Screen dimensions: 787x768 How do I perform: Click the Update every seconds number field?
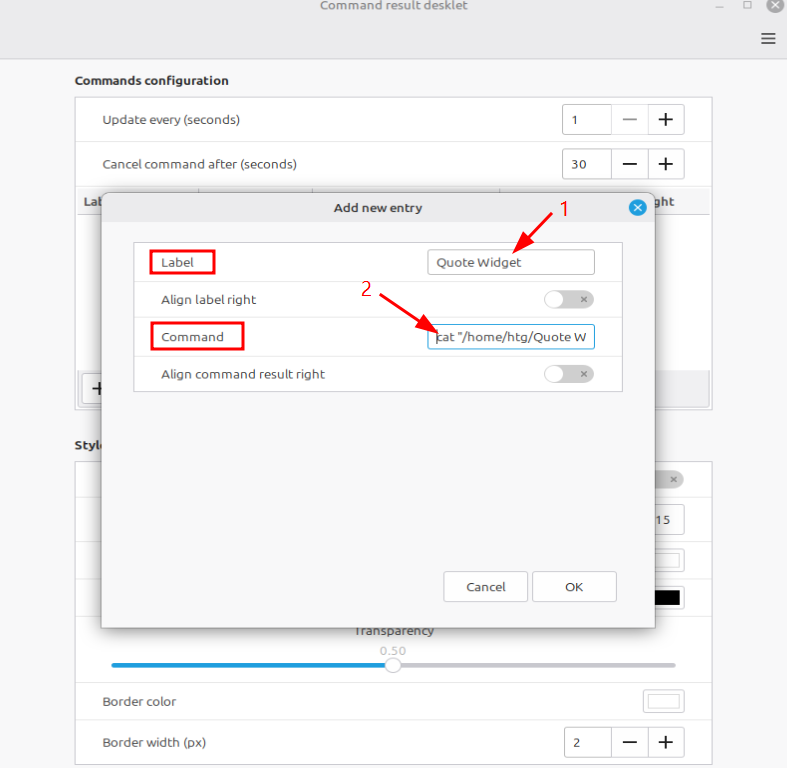pyautogui.click(x=587, y=120)
